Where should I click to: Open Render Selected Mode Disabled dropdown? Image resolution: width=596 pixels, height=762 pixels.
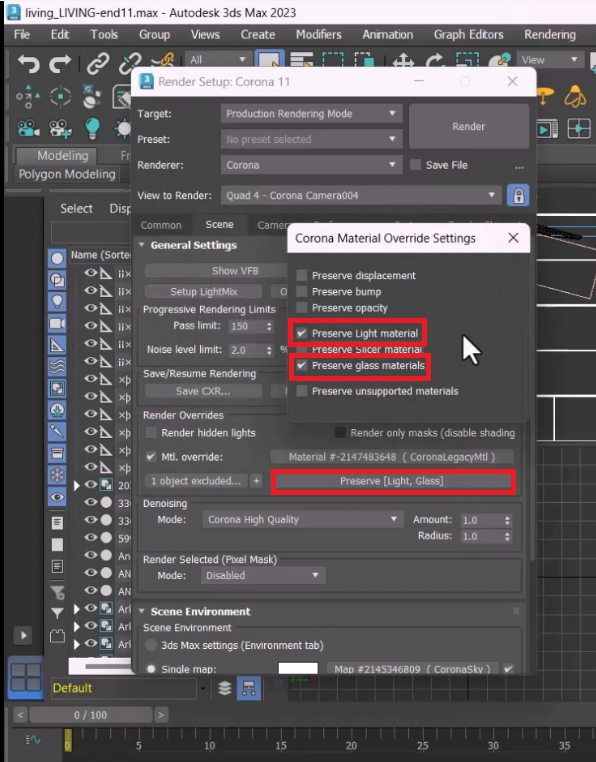pos(263,575)
